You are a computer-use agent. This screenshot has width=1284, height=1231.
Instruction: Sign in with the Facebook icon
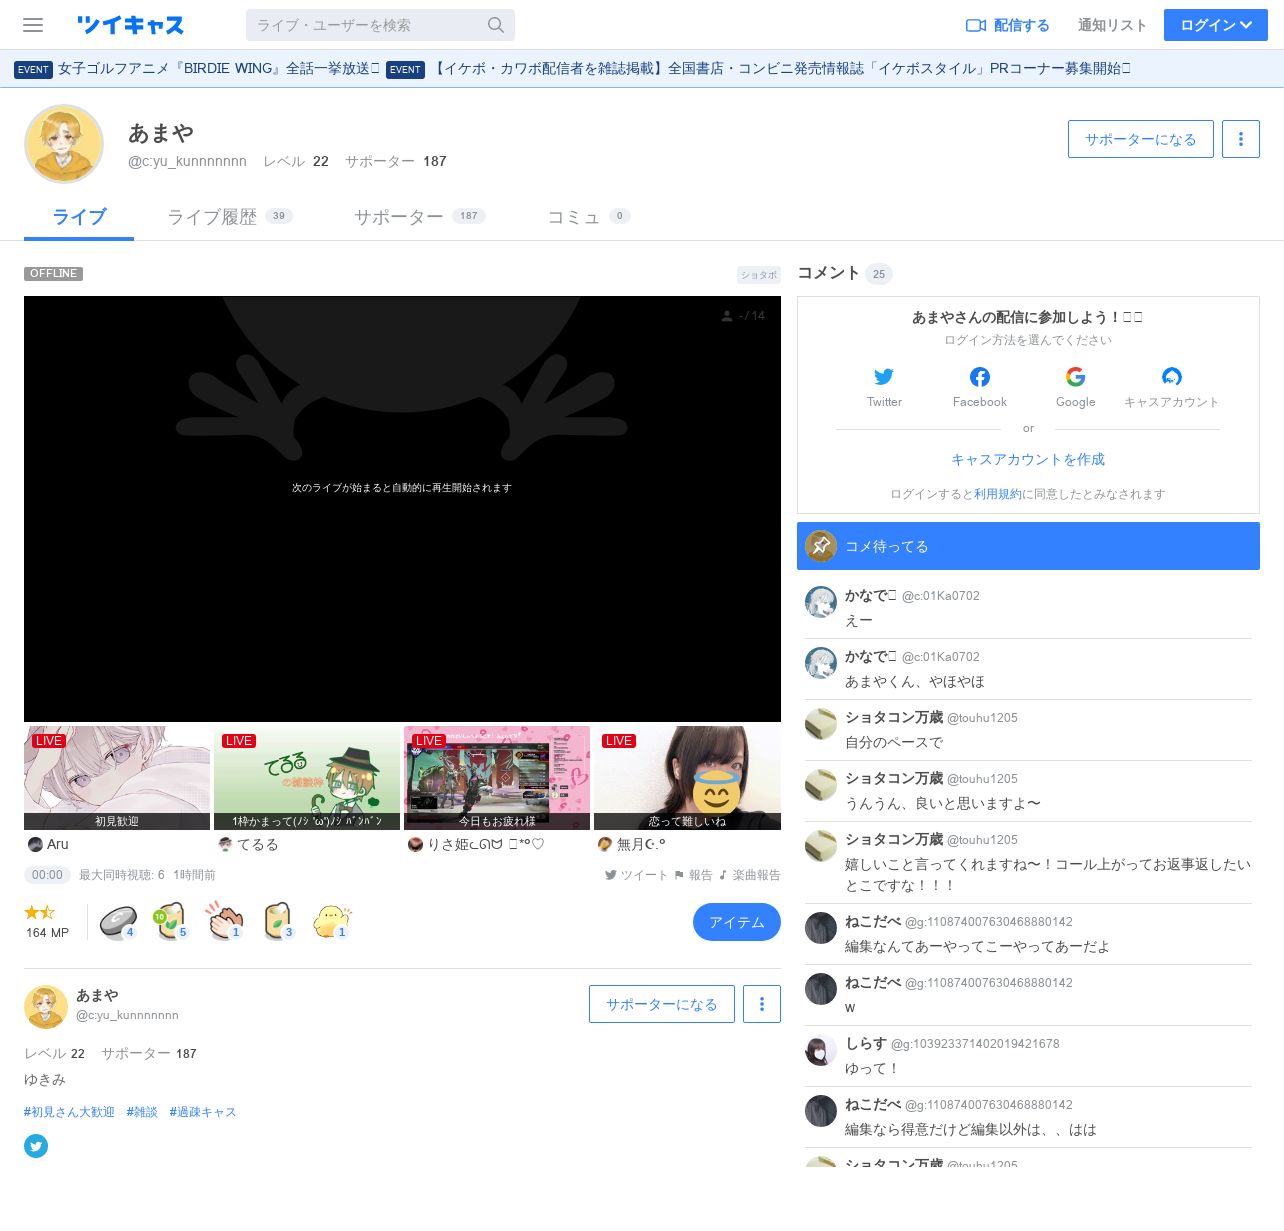980,377
